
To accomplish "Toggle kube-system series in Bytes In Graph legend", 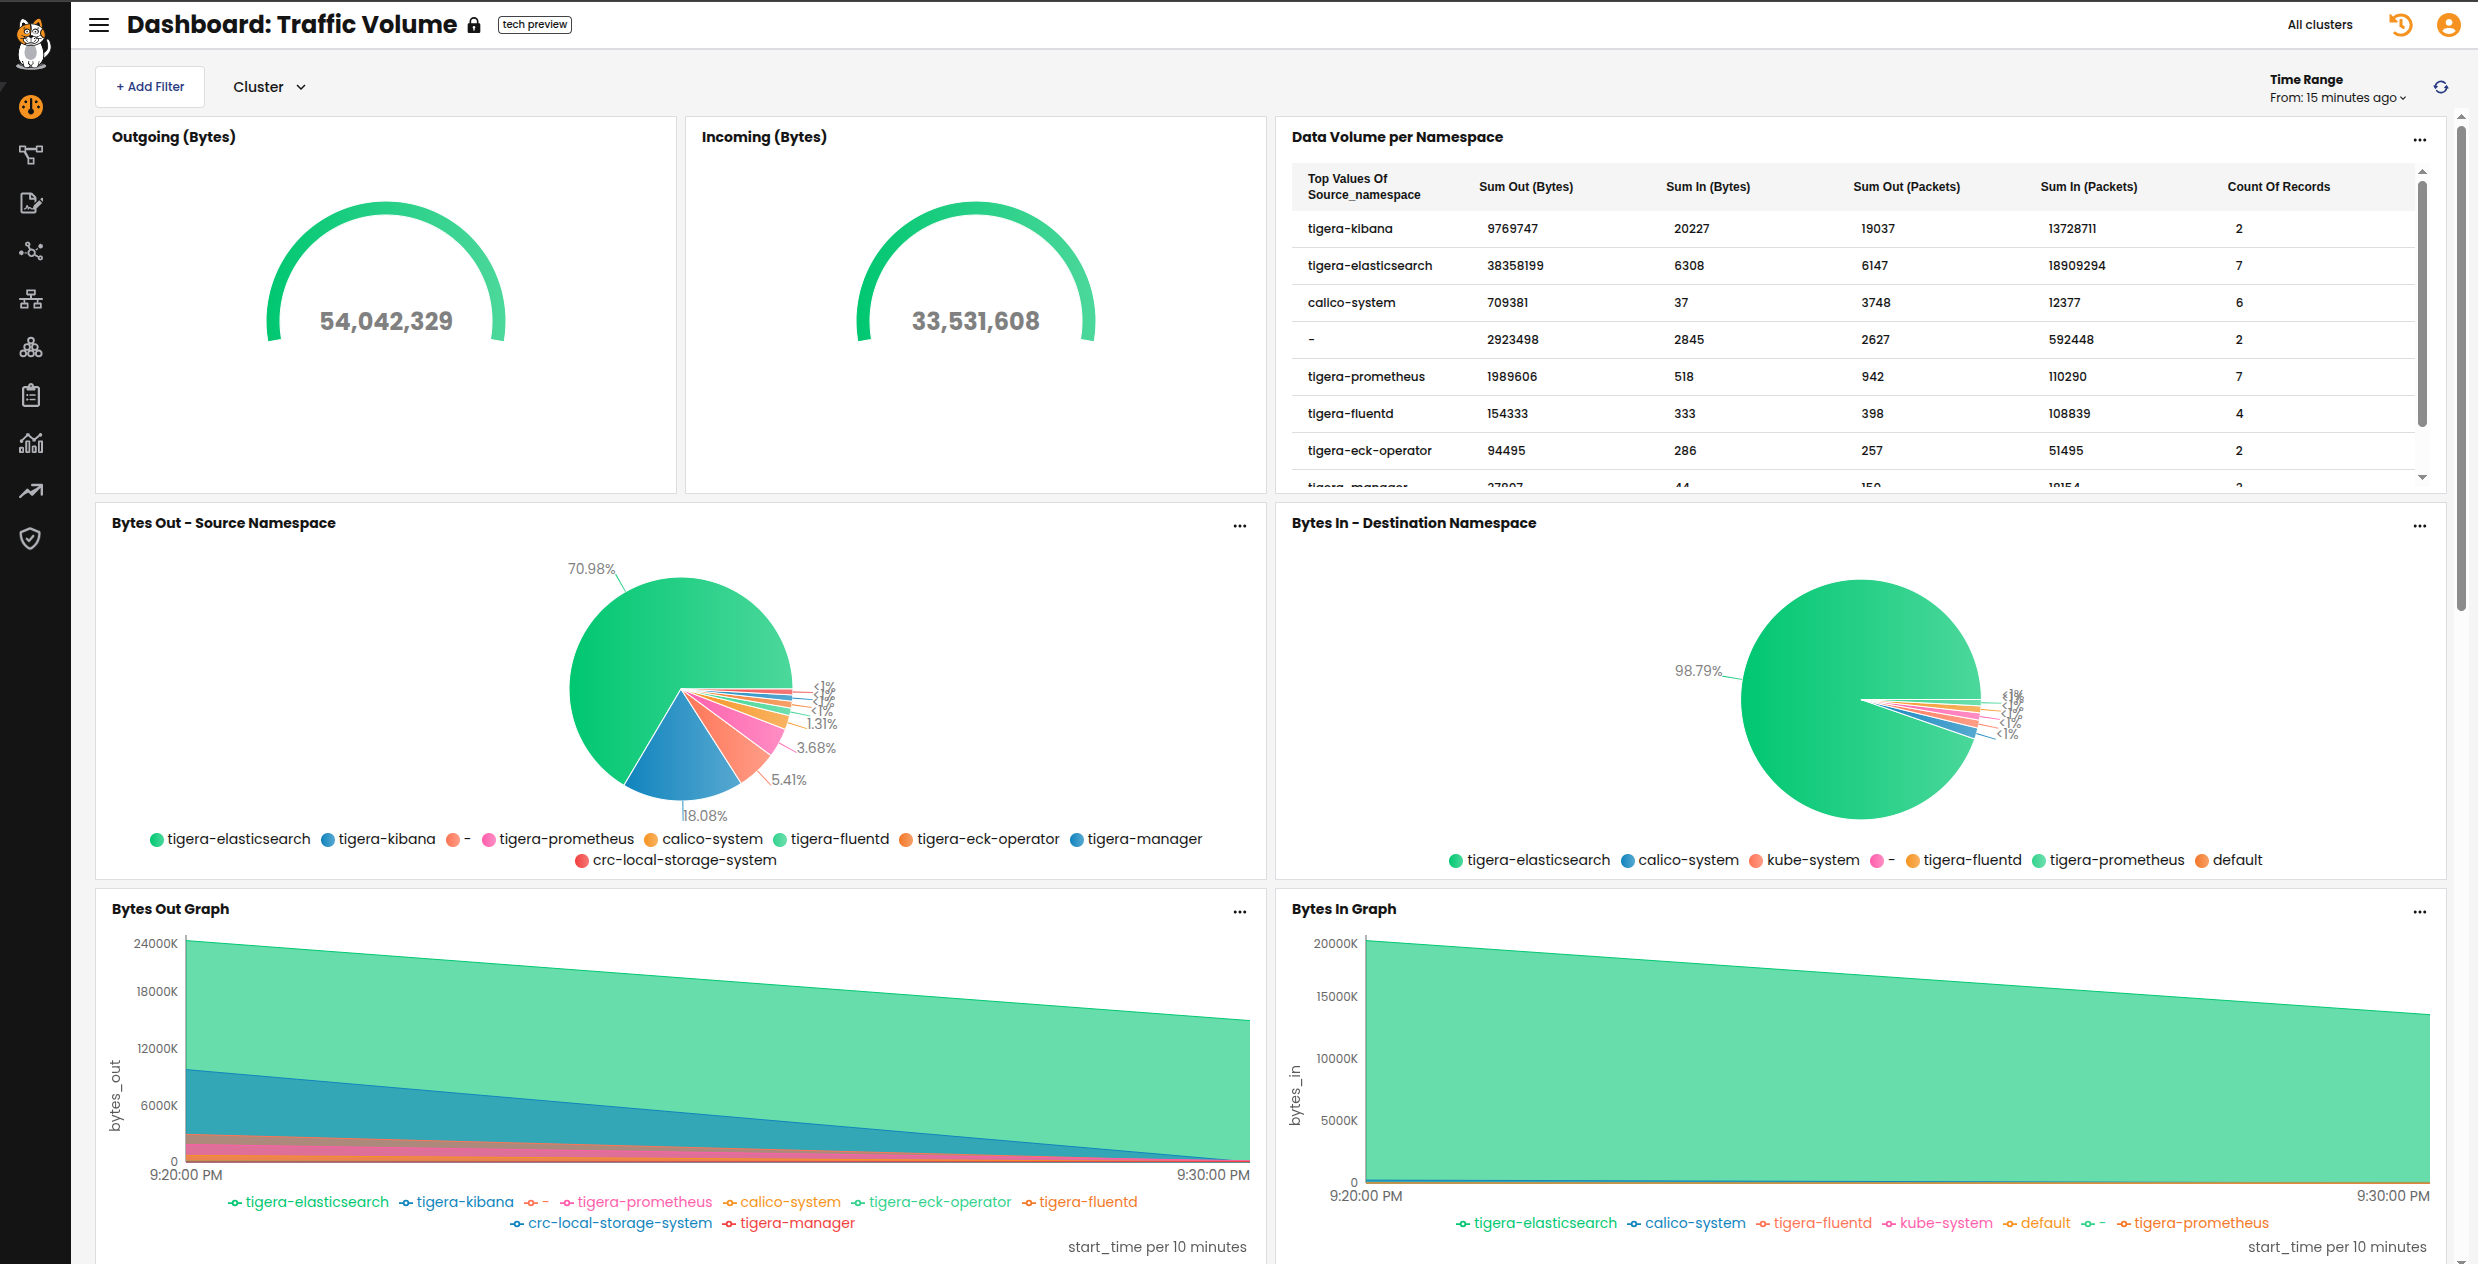I will (1945, 1223).
